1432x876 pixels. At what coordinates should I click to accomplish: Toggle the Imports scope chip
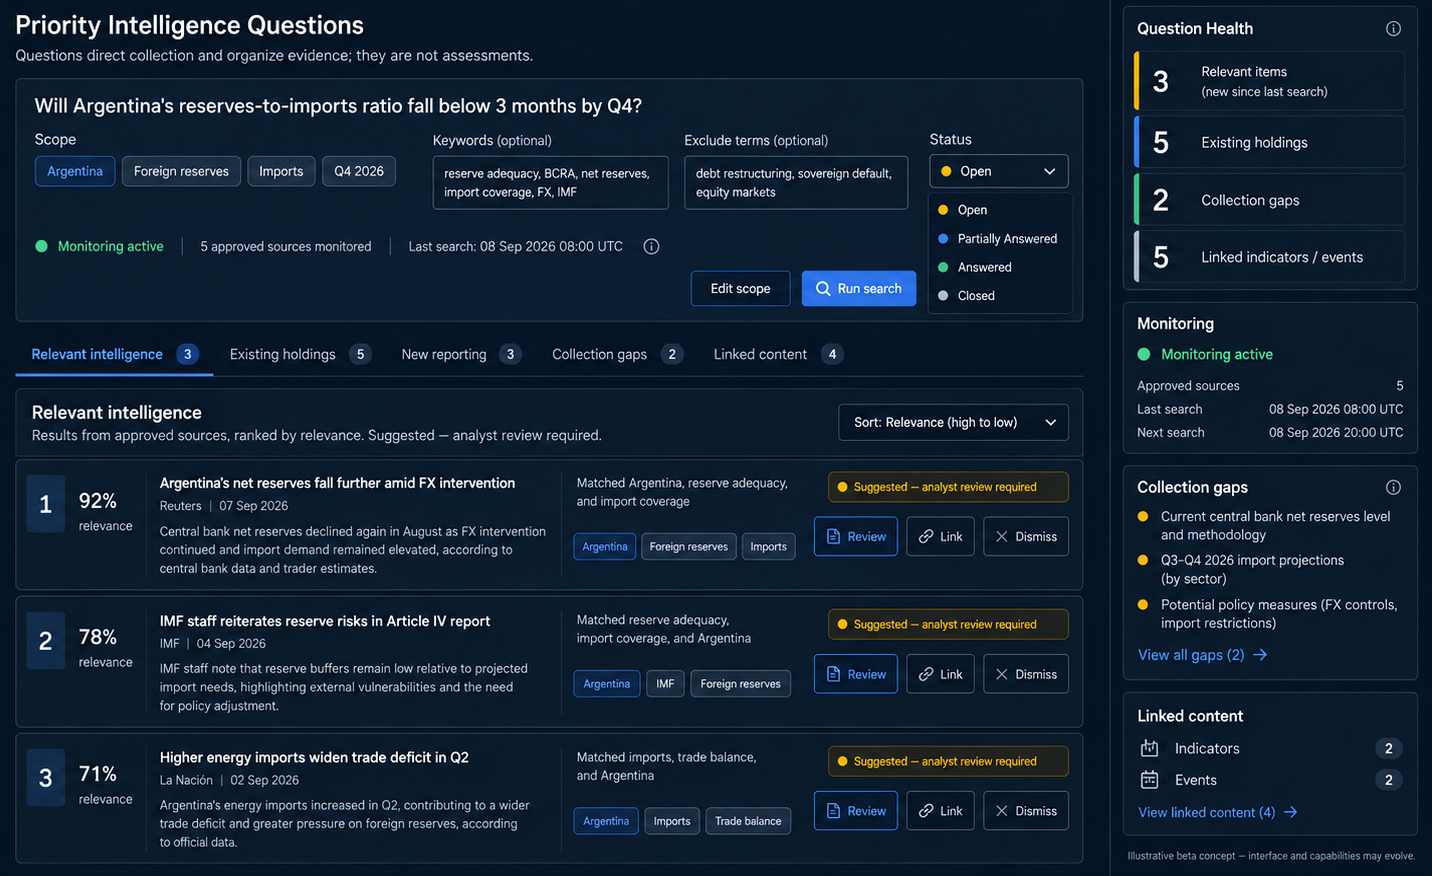pos(281,171)
